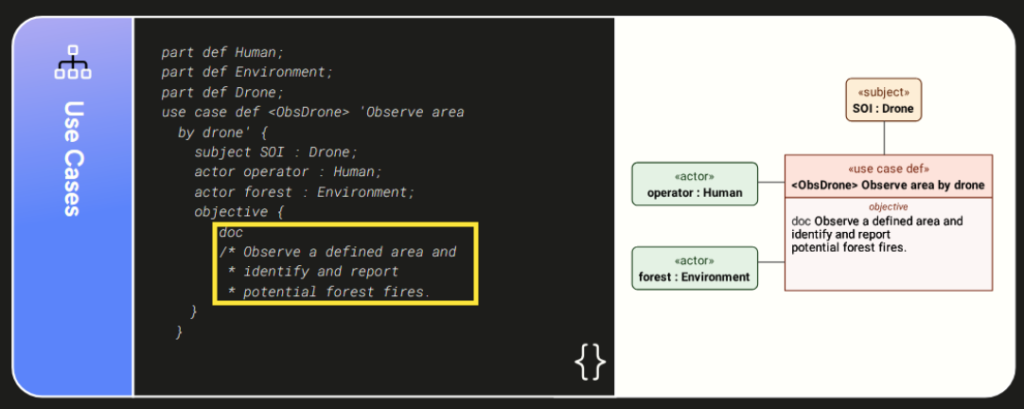Select the forest : Environment actor node

[695, 269]
